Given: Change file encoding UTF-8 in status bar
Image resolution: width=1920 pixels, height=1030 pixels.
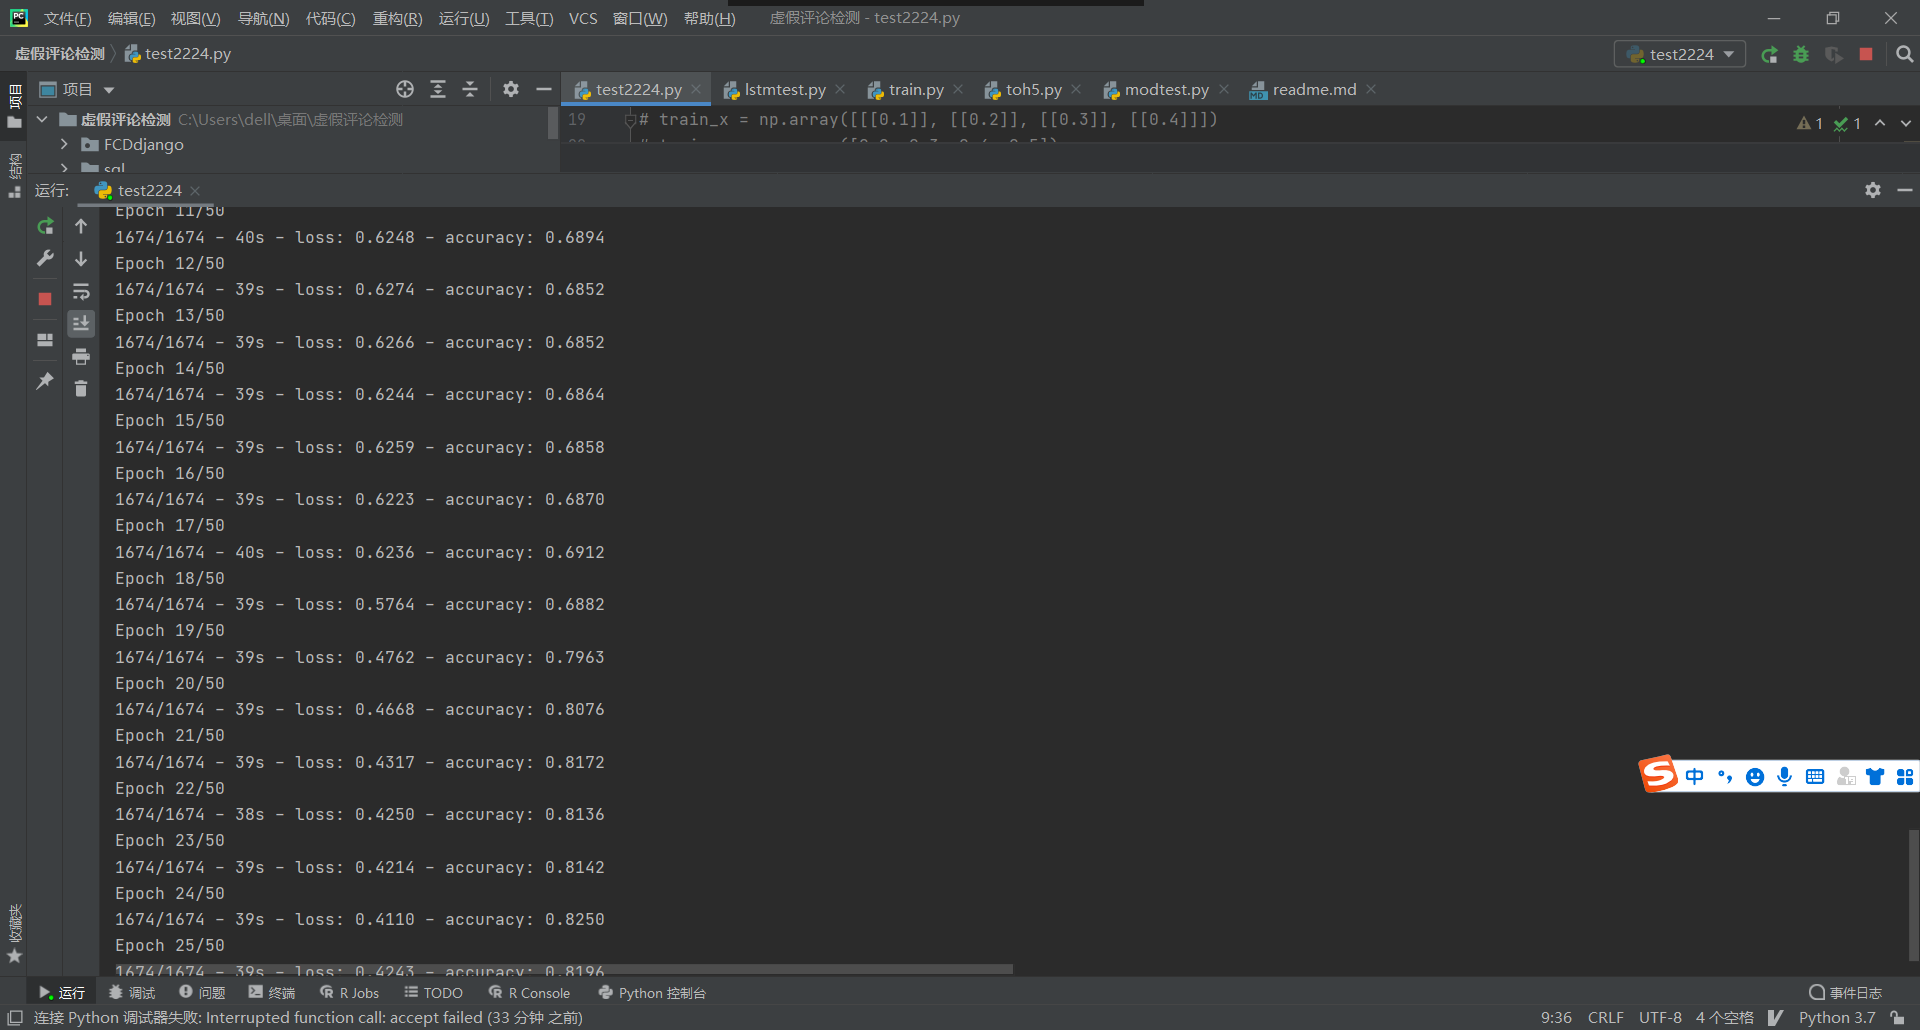Looking at the screenshot, I should pos(1660,1017).
